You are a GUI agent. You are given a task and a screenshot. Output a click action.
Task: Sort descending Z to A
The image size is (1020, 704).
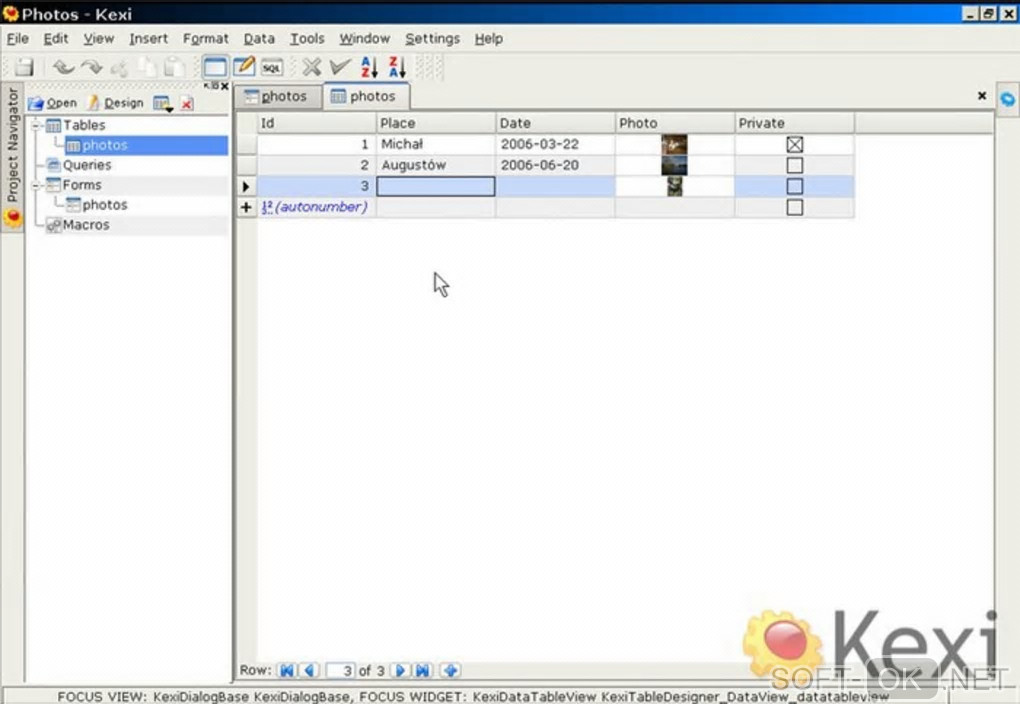coord(397,66)
